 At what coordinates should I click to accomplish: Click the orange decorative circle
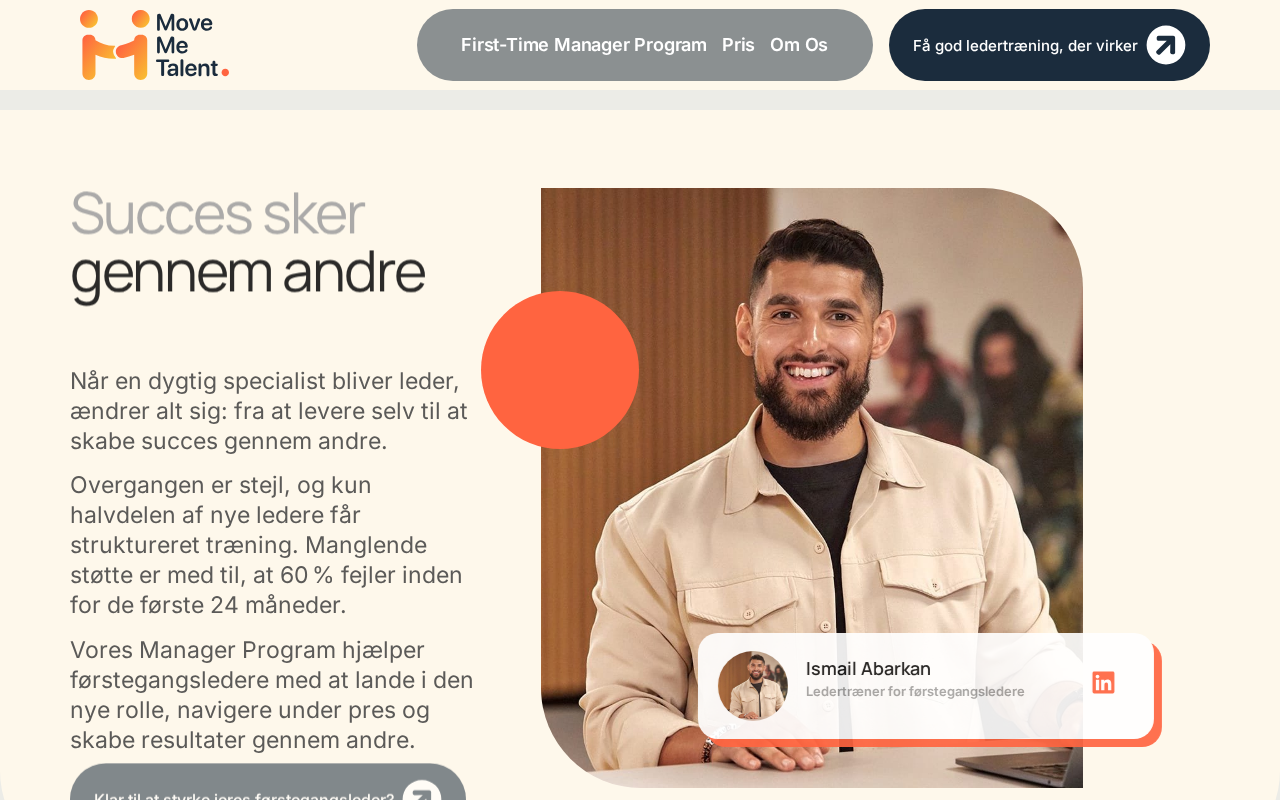[x=560, y=370]
